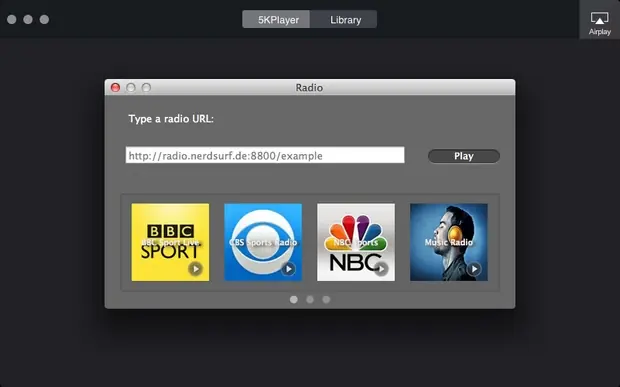Open the BBC Sport Live station thumbnail
620x387 pixels.
(x=170, y=242)
